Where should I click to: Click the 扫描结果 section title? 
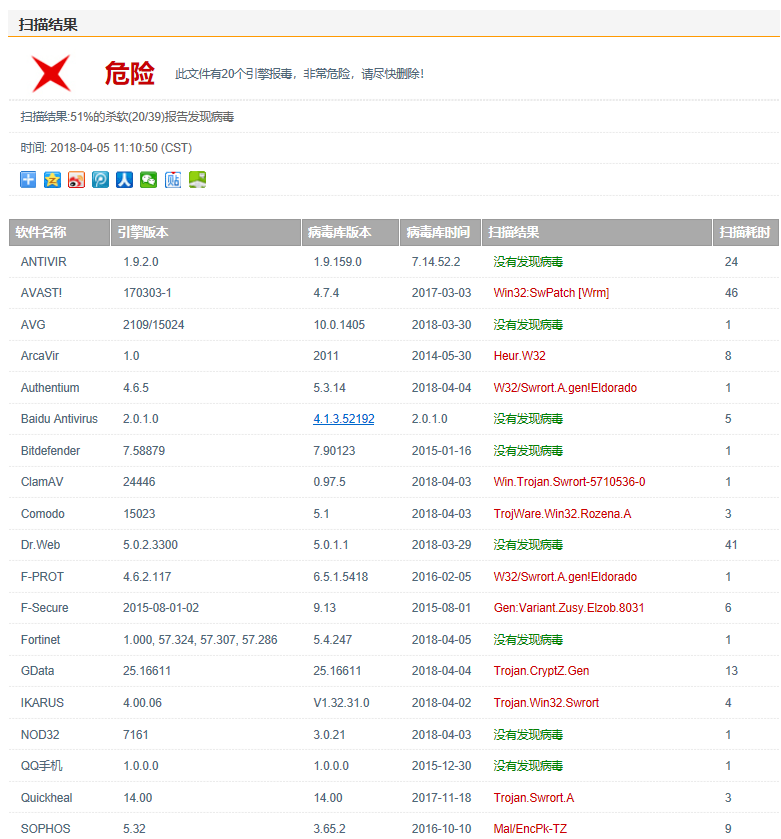[x=48, y=25]
